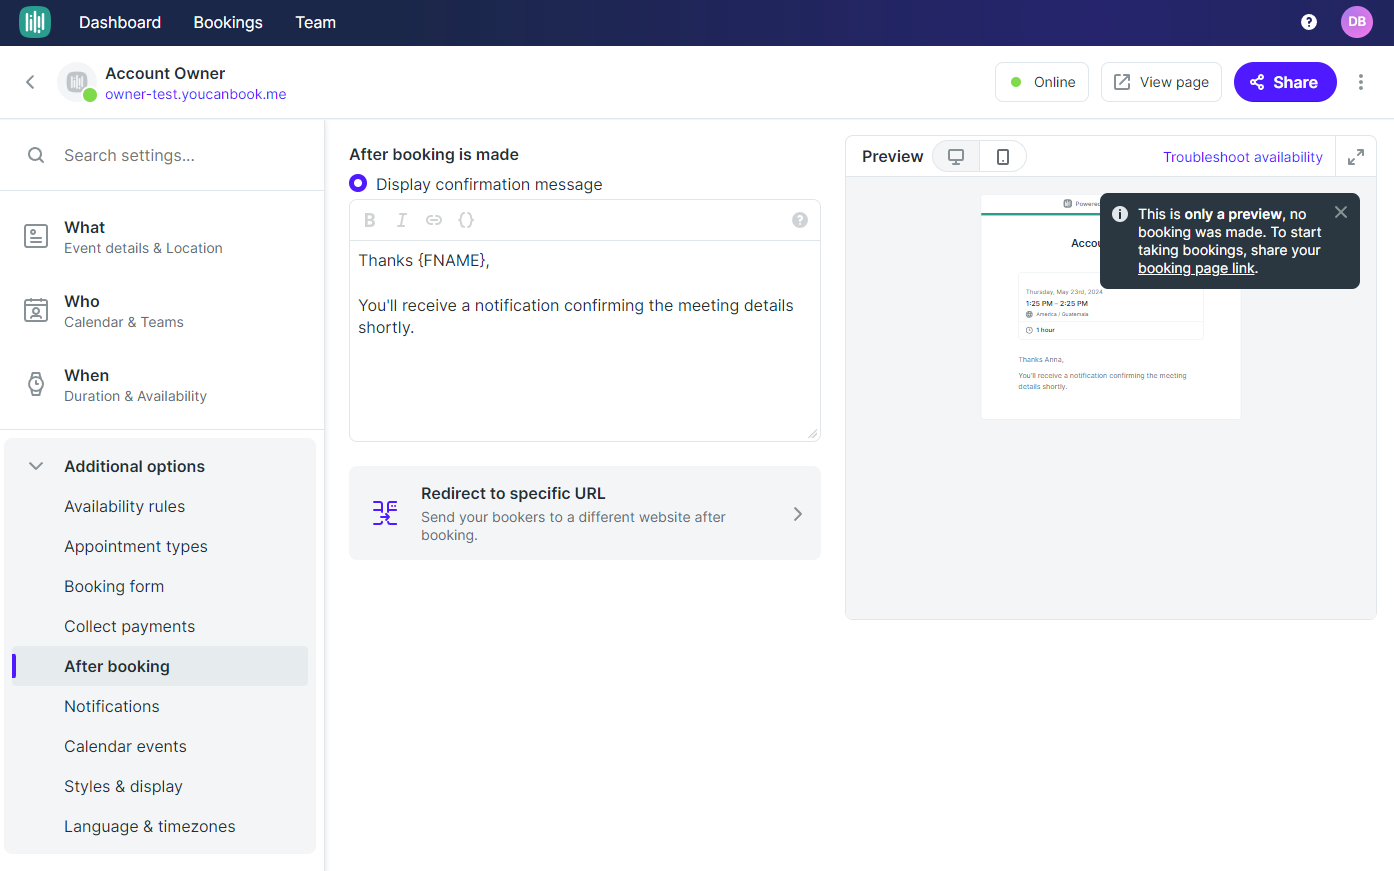The width and height of the screenshot is (1394, 871).
Task: Switch preview to desktop view
Action: click(956, 156)
